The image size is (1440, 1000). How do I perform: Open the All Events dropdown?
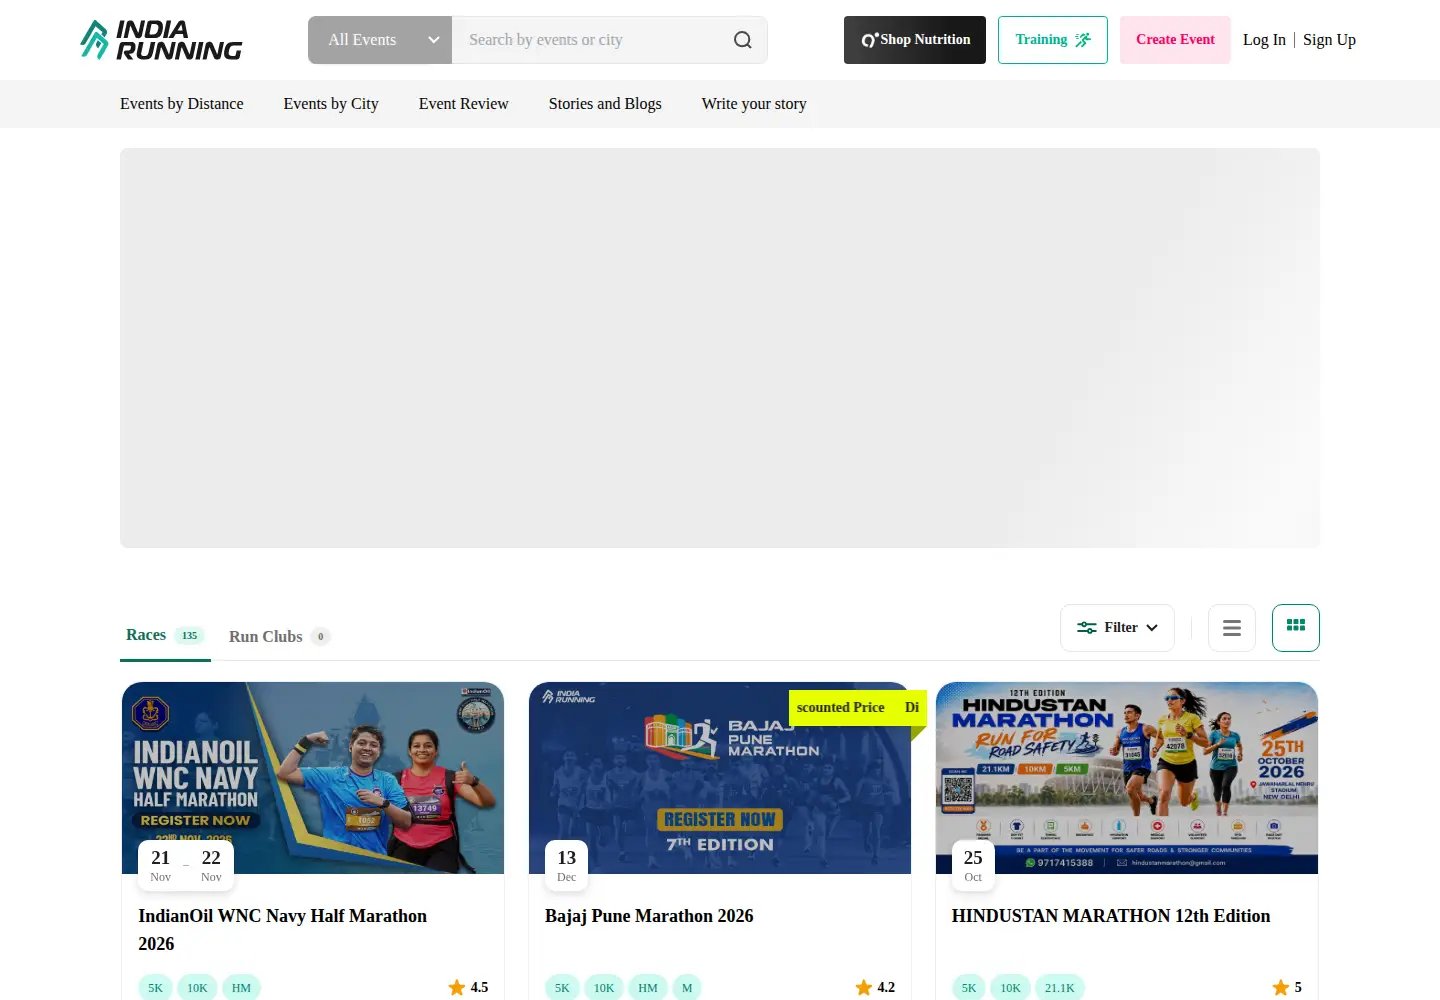pos(380,40)
